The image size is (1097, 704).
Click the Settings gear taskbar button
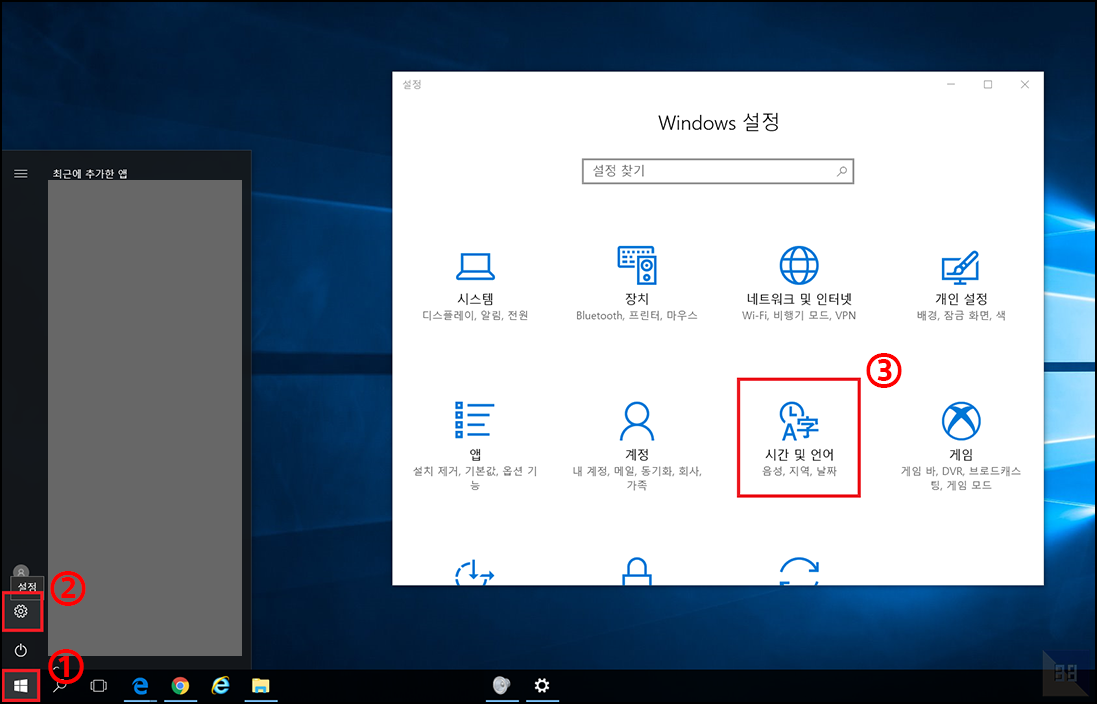click(x=542, y=686)
